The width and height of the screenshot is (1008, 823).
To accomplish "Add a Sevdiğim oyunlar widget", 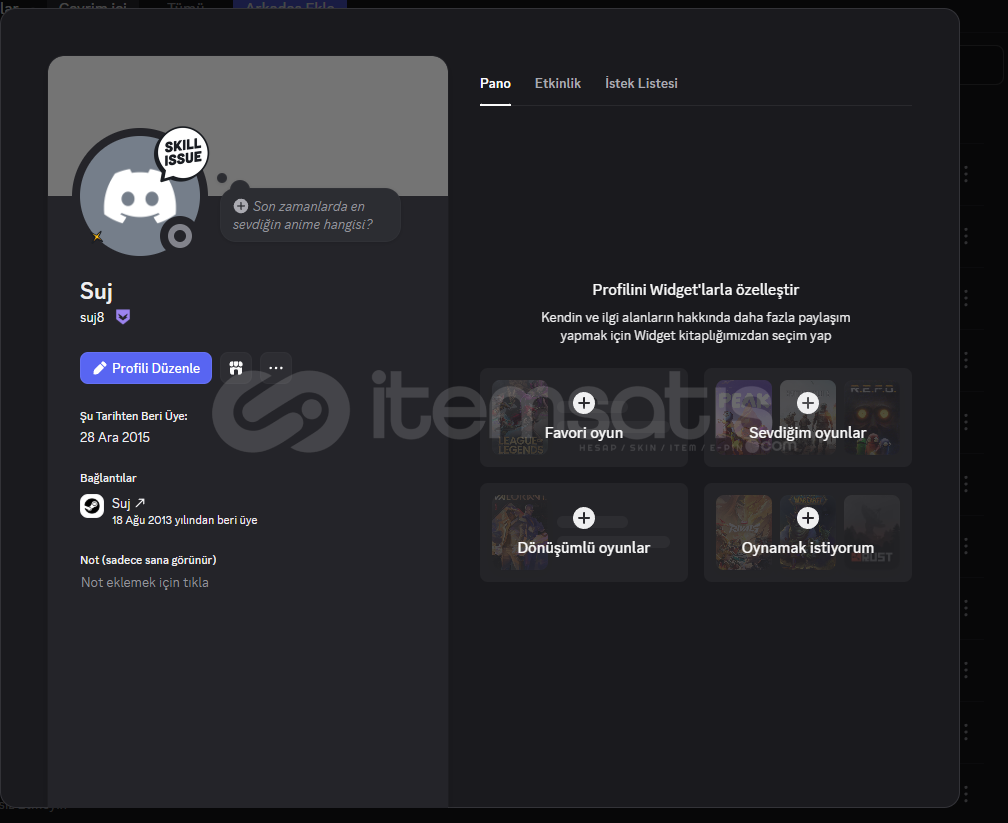I will click(807, 417).
